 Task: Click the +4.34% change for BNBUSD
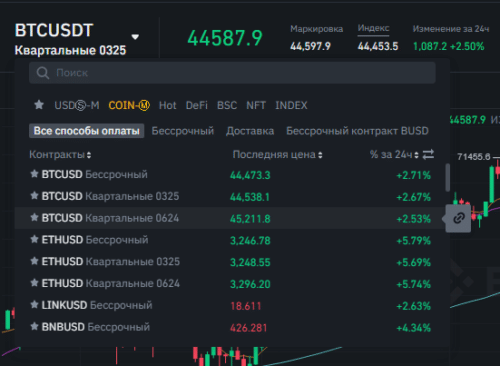(x=413, y=328)
